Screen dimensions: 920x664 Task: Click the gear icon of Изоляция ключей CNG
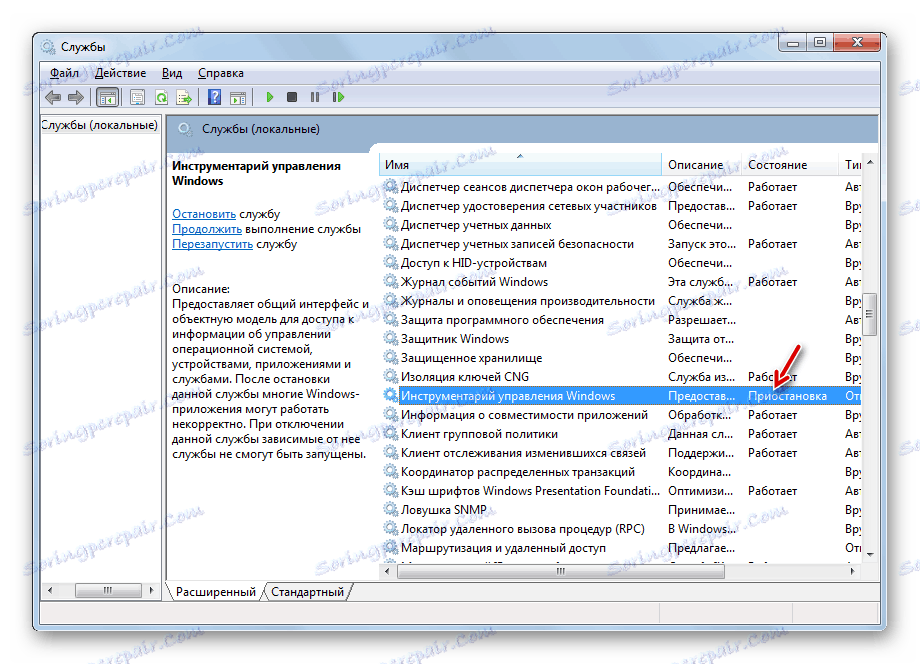pyautogui.click(x=390, y=377)
